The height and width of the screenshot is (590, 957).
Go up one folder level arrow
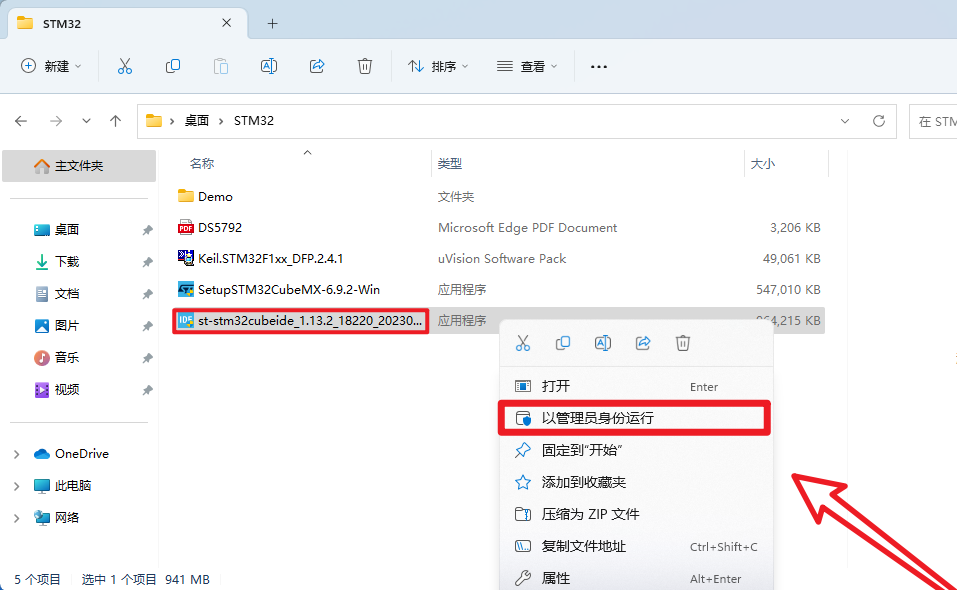[115, 121]
